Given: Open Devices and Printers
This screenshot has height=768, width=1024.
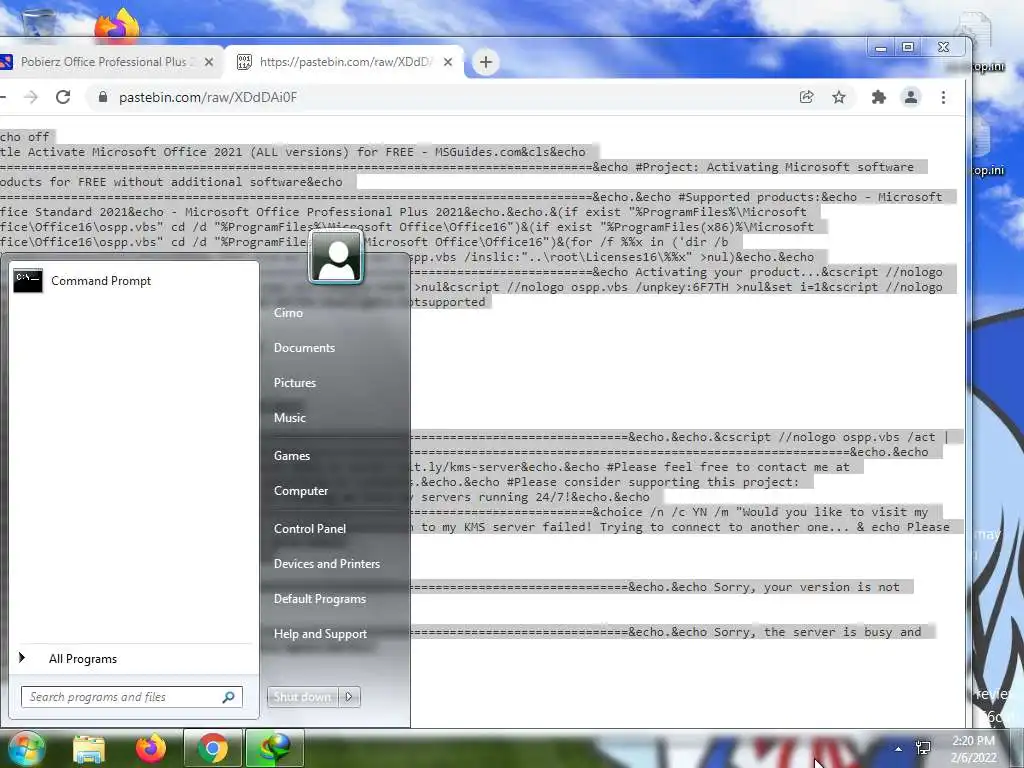Looking at the screenshot, I should pos(327,564).
